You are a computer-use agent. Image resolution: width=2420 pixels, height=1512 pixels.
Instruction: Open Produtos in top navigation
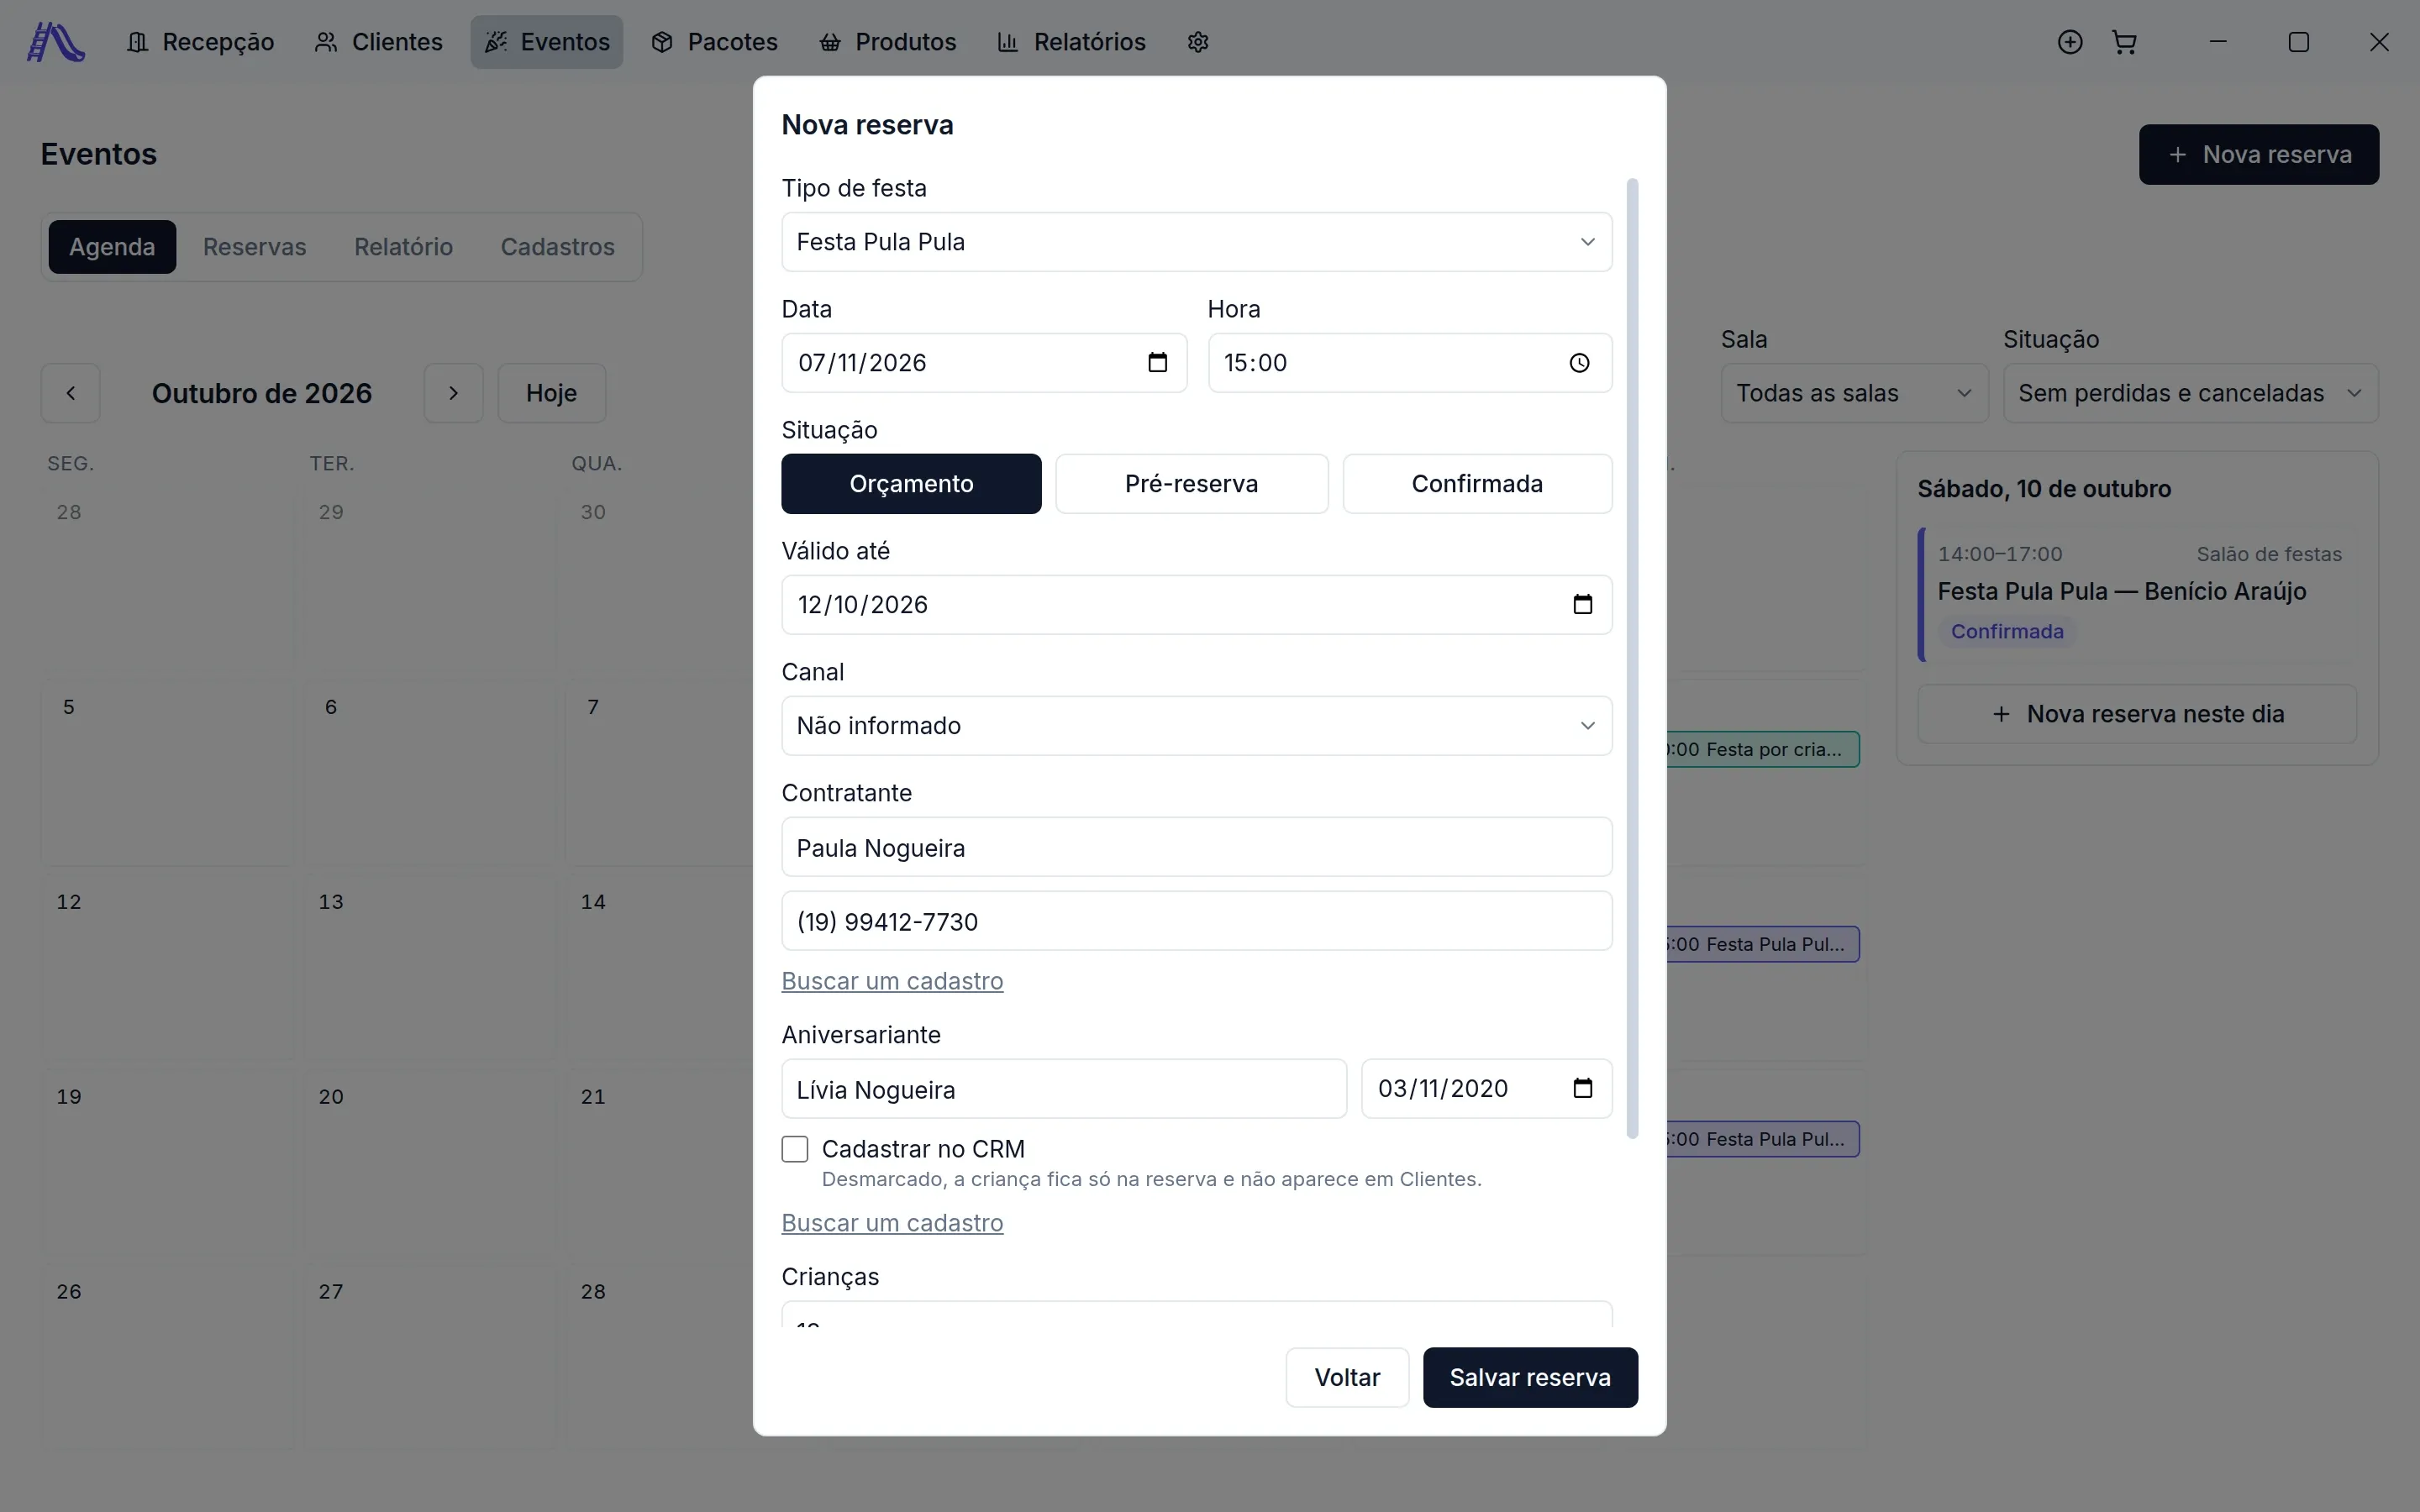coord(887,42)
